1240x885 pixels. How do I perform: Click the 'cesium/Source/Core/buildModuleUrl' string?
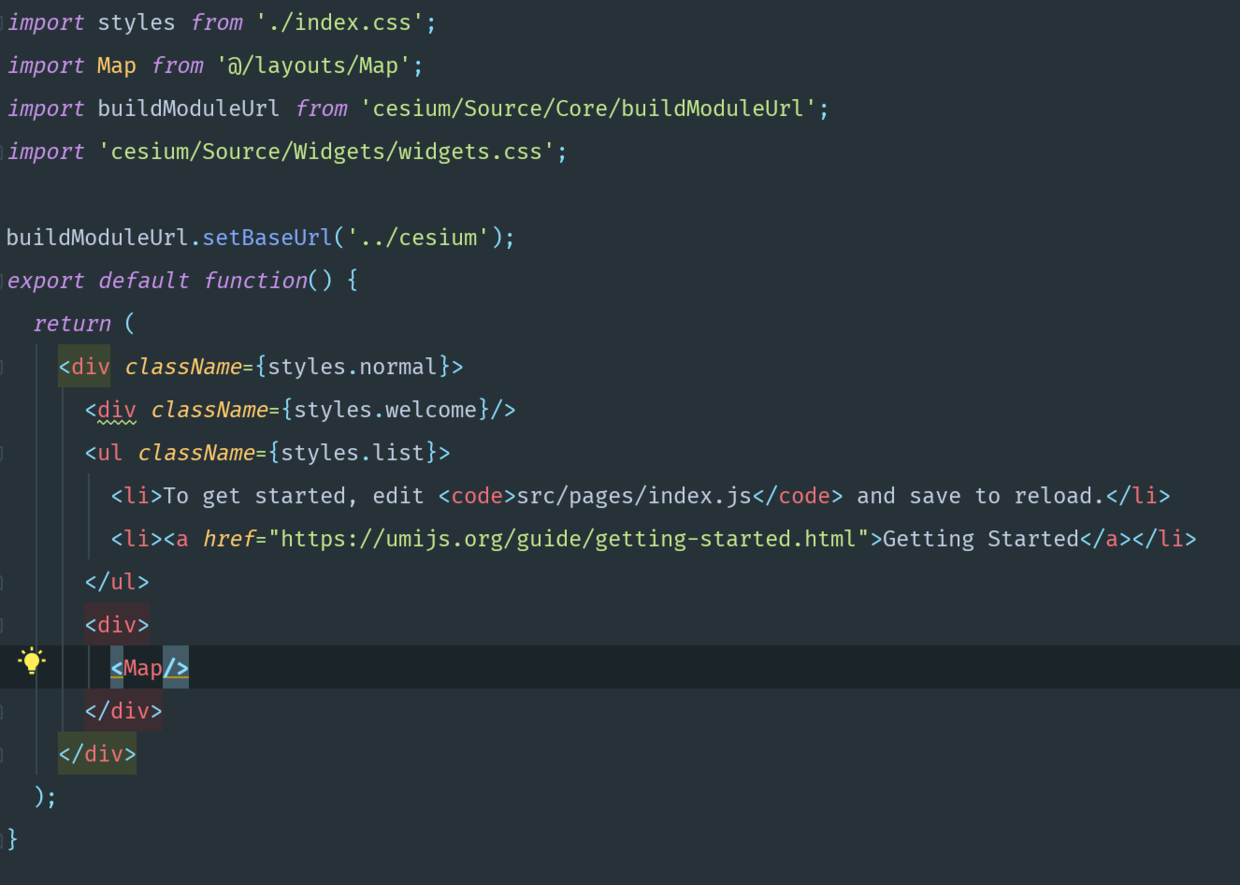pos(587,108)
